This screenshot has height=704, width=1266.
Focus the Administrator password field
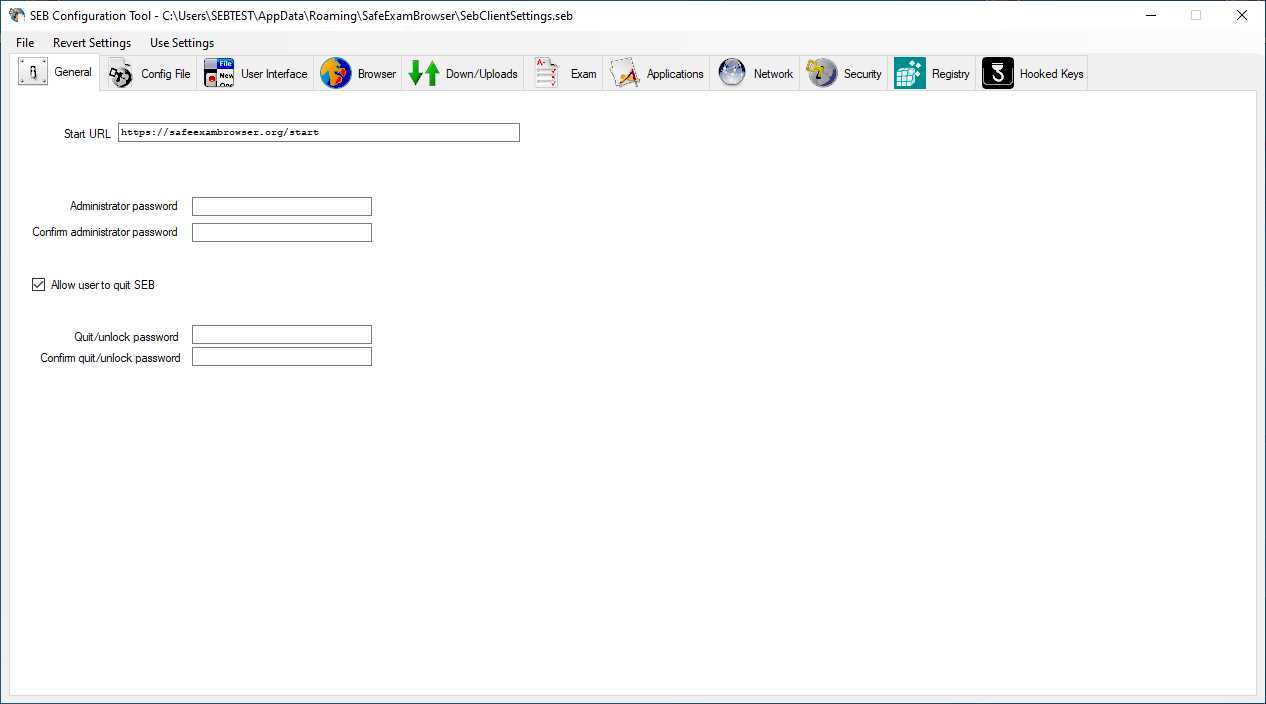pos(282,207)
